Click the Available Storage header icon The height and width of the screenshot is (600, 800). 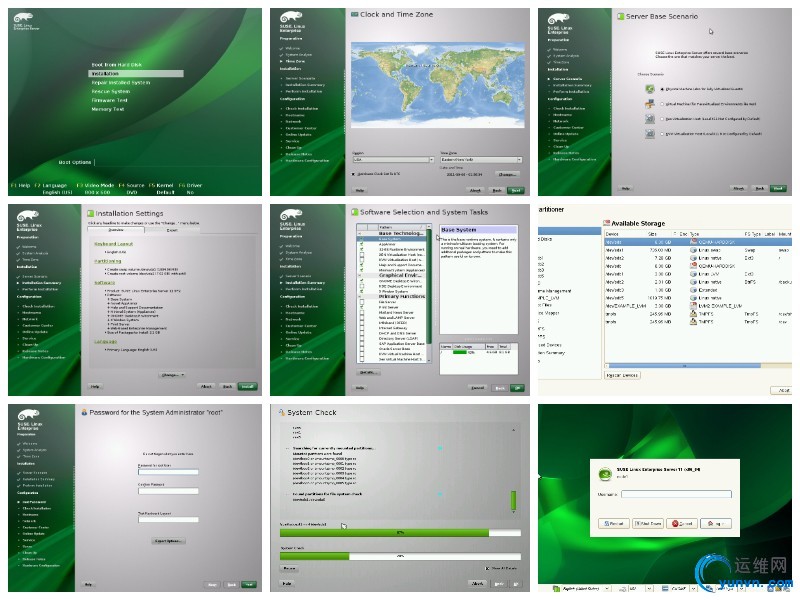pyautogui.click(x=607, y=223)
